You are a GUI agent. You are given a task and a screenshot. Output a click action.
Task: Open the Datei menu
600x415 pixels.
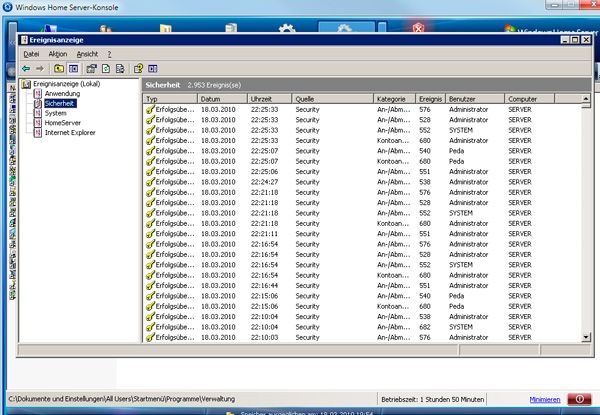coord(31,54)
